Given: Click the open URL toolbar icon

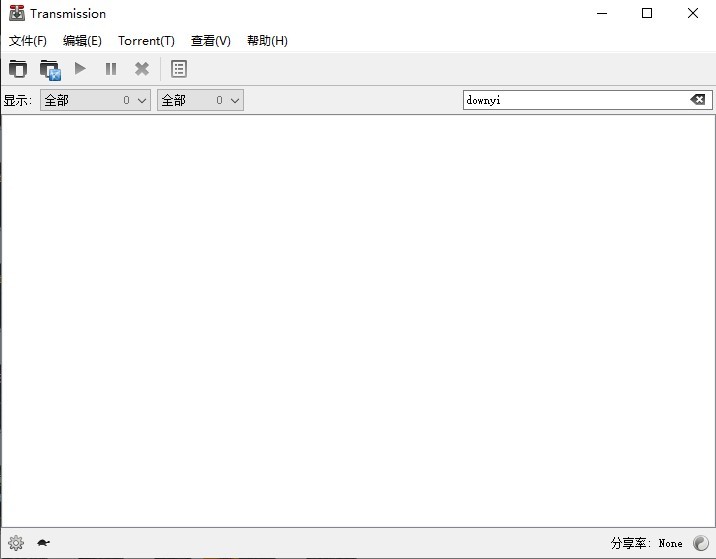Looking at the screenshot, I should click(50, 69).
